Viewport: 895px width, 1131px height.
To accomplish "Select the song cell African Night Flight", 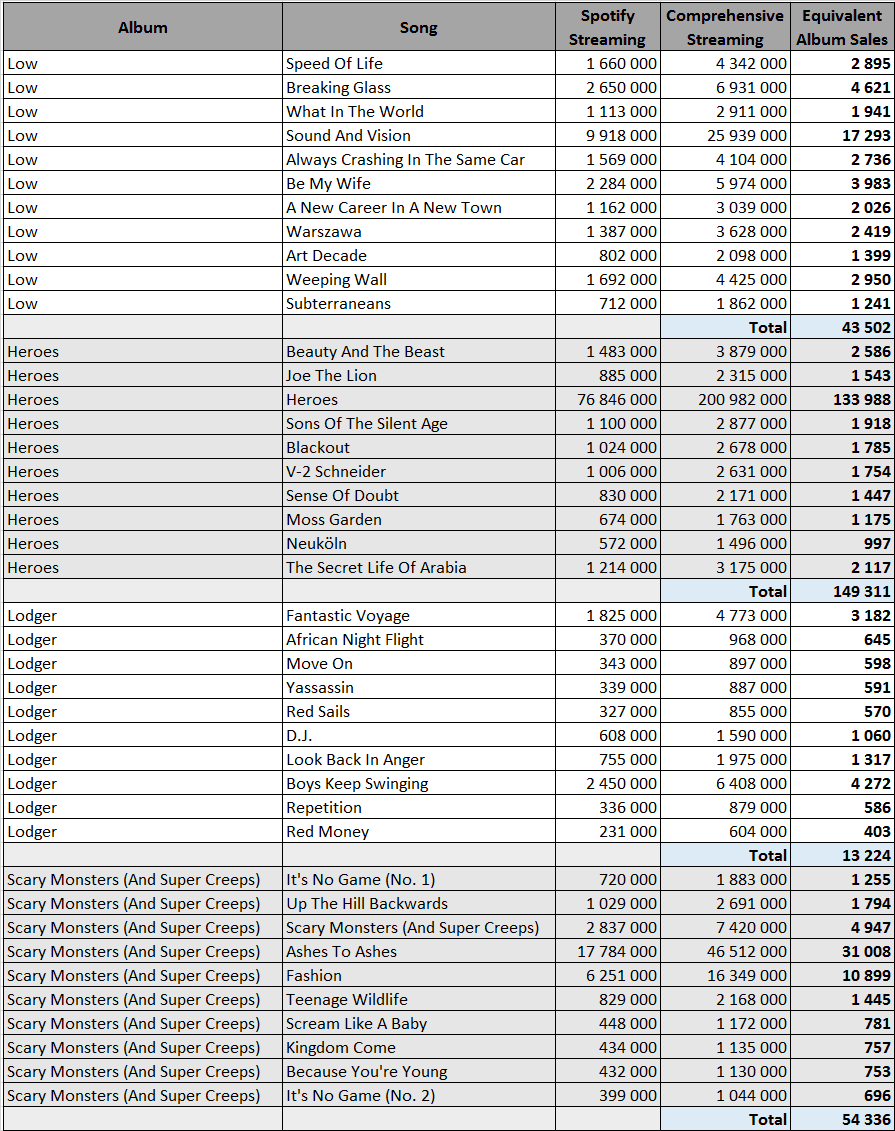I will point(419,639).
